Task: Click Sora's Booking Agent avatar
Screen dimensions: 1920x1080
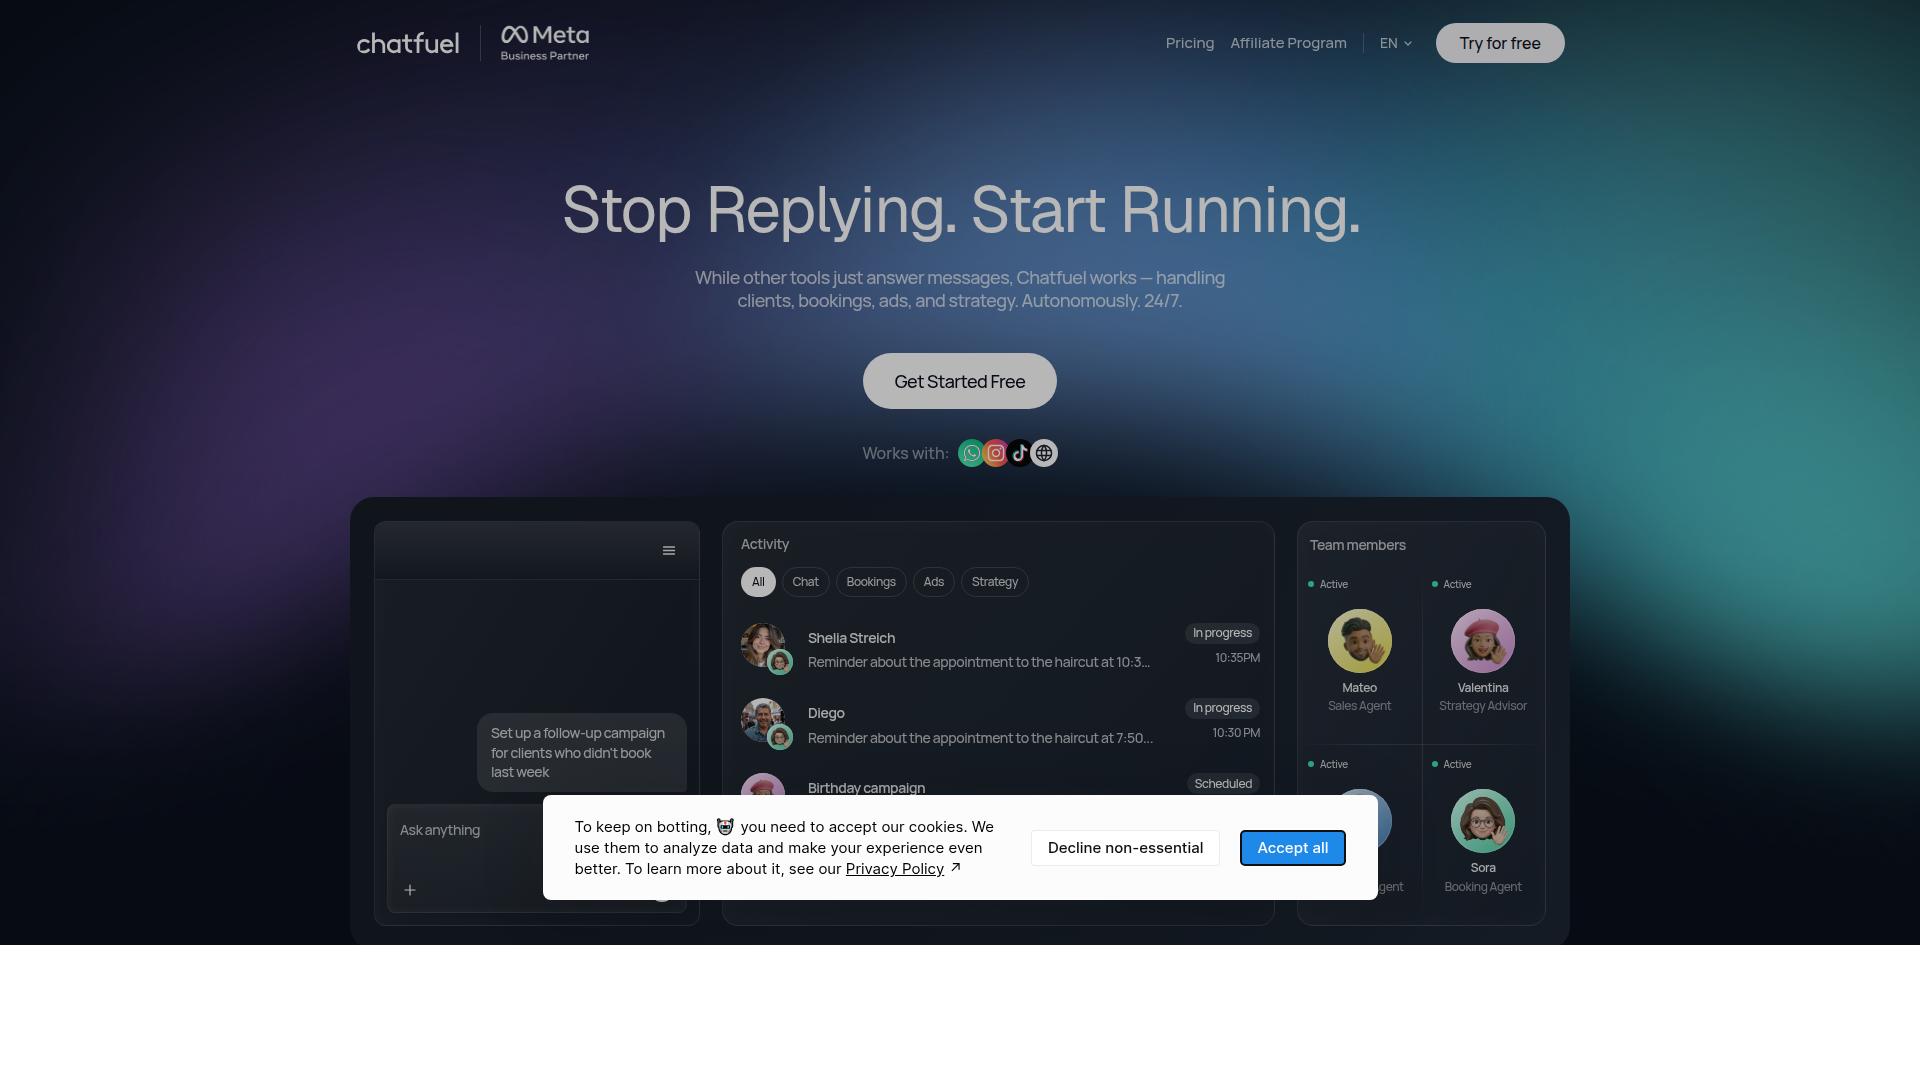Action: pyautogui.click(x=1483, y=821)
